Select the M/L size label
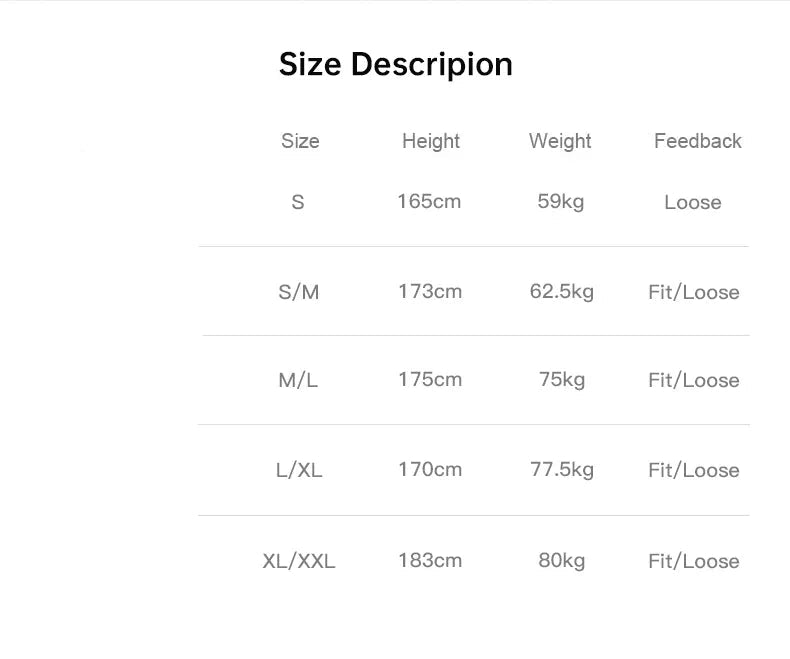Screen dimensions: 790x659 [x=298, y=380]
